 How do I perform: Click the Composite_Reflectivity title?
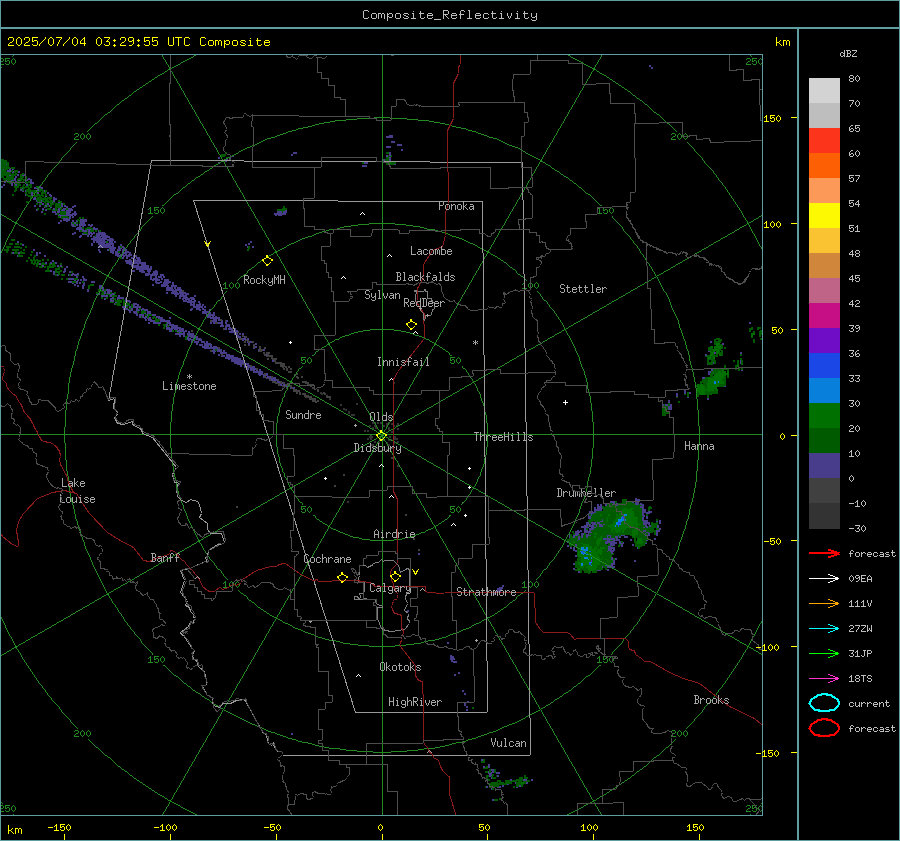click(x=450, y=15)
